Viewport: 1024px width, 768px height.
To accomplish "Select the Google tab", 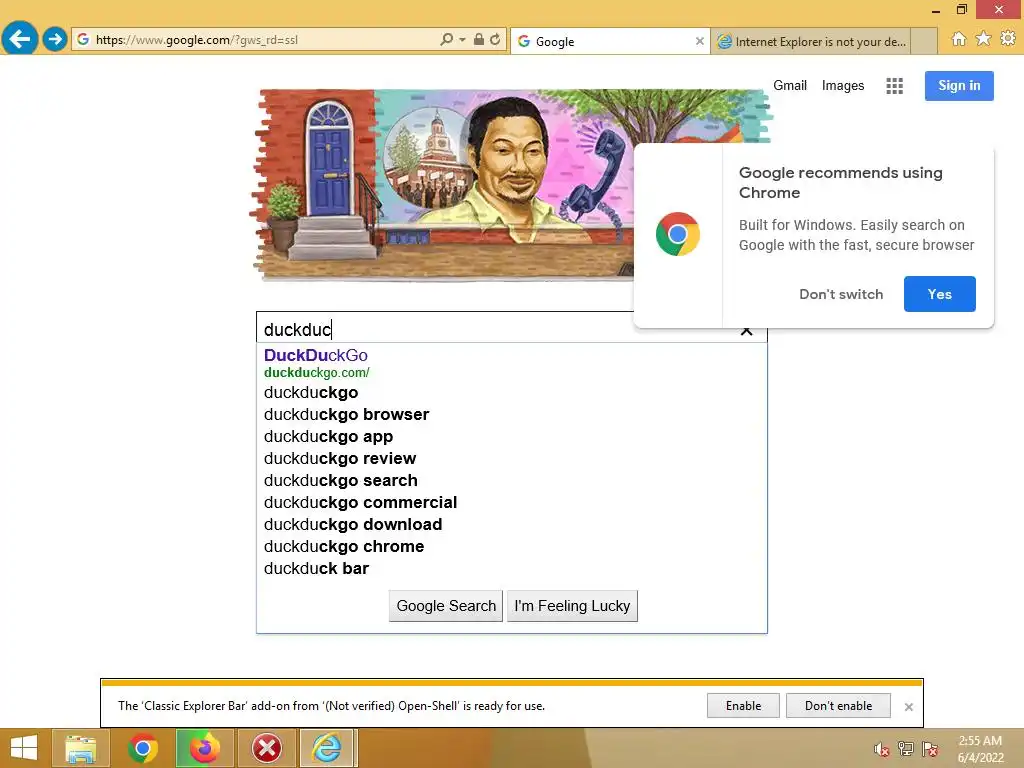I will click(x=610, y=41).
